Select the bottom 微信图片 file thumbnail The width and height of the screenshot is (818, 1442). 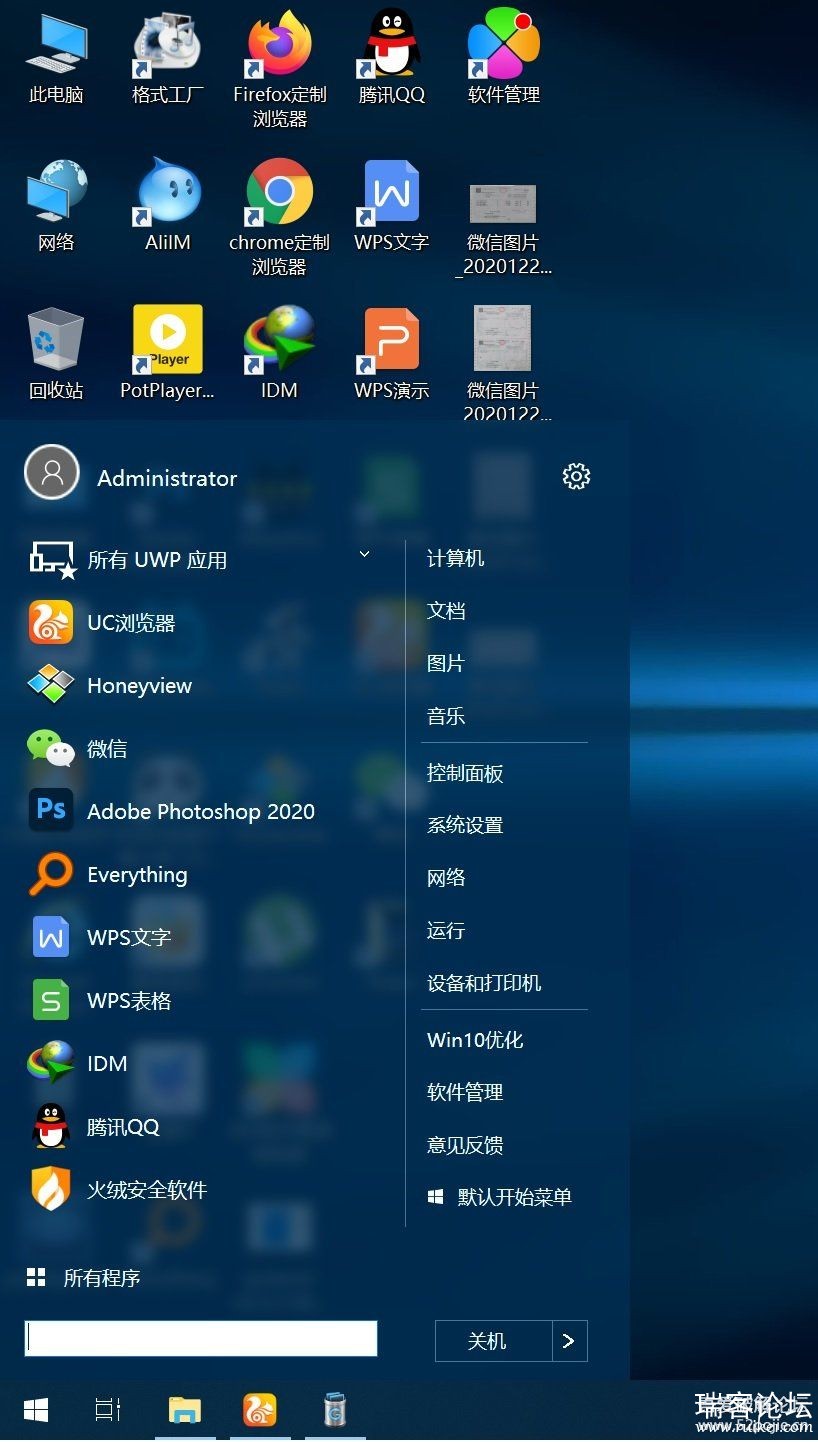click(504, 363)
